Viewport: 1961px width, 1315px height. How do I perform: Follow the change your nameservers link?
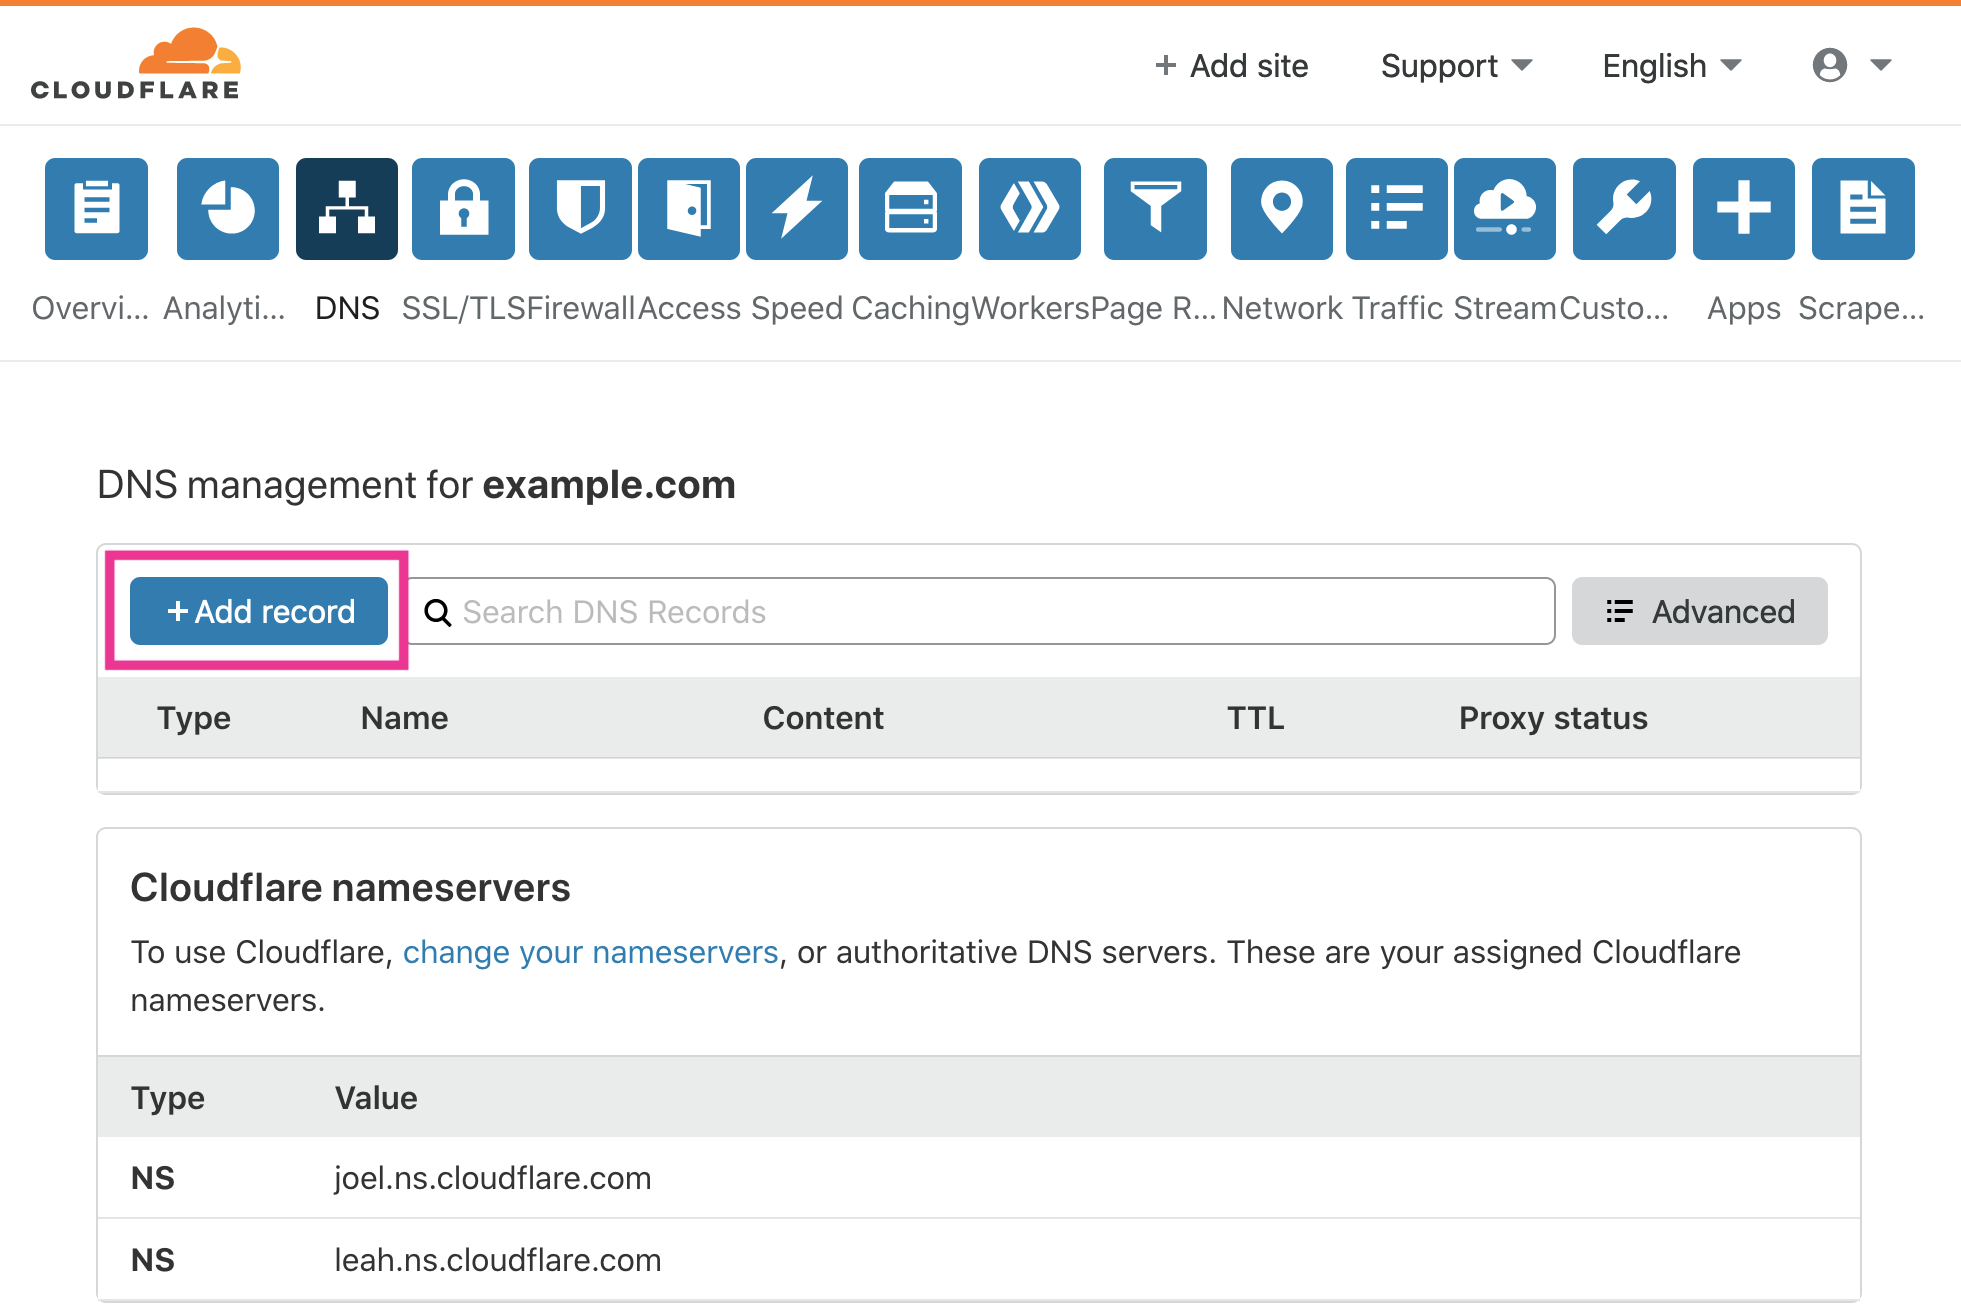590,952
